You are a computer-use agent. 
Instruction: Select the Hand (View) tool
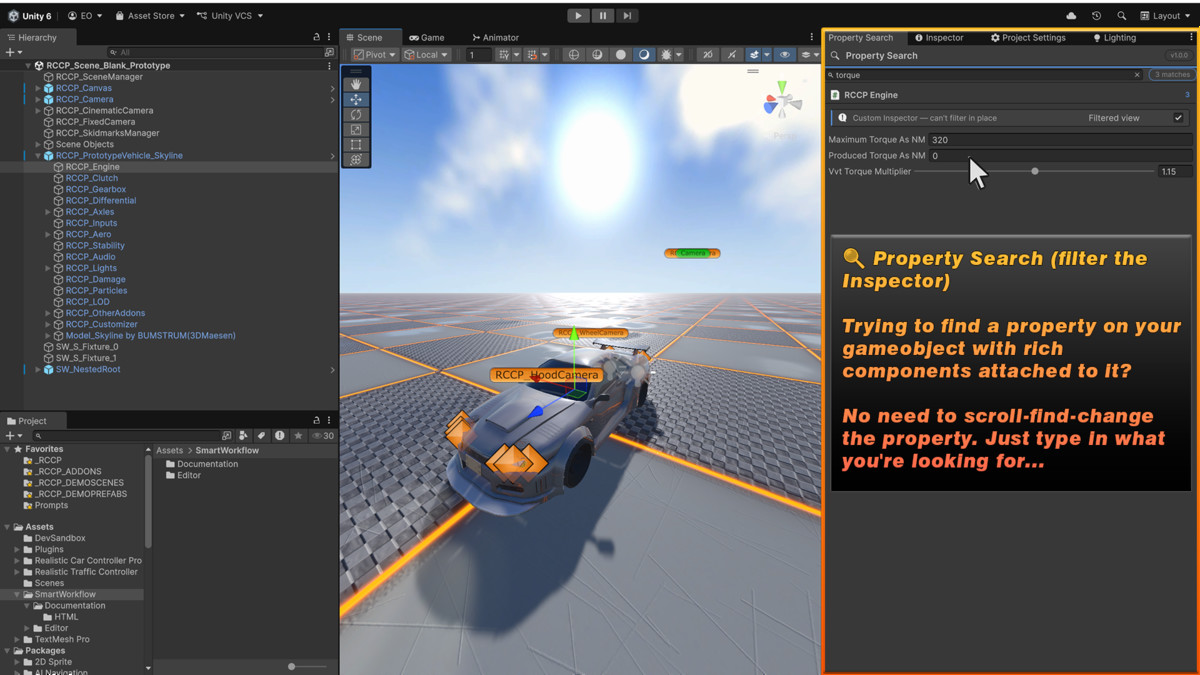coord(356,85)
